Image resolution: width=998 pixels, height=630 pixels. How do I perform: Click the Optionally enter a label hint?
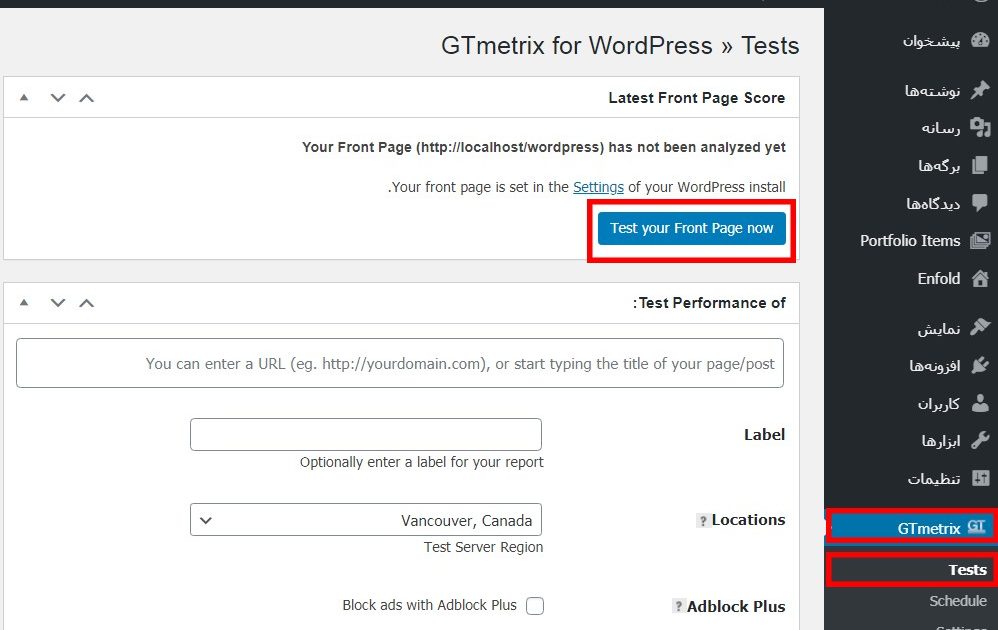421,462
